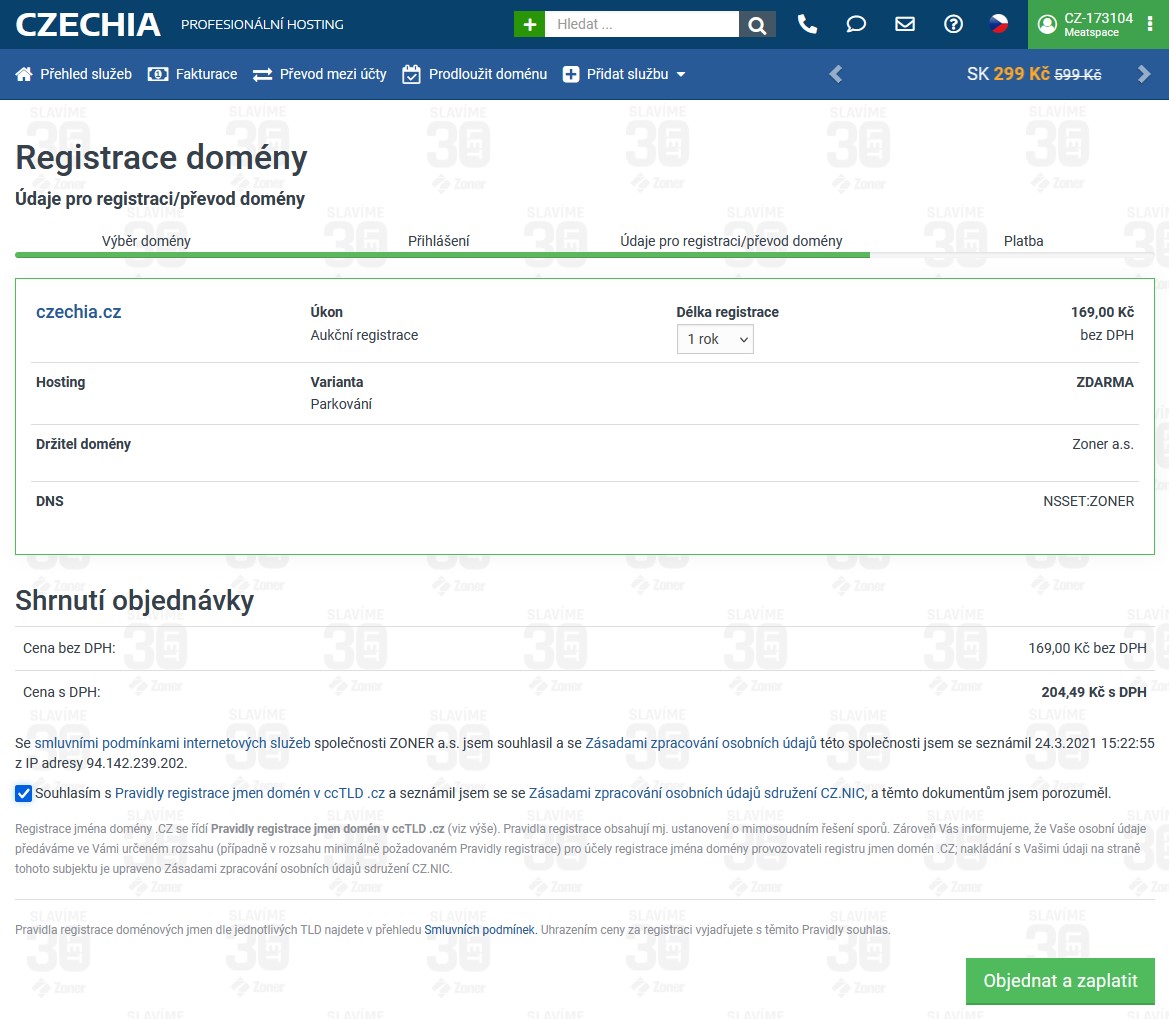Click into the 'Hledat ...' search field

point(641,24)
